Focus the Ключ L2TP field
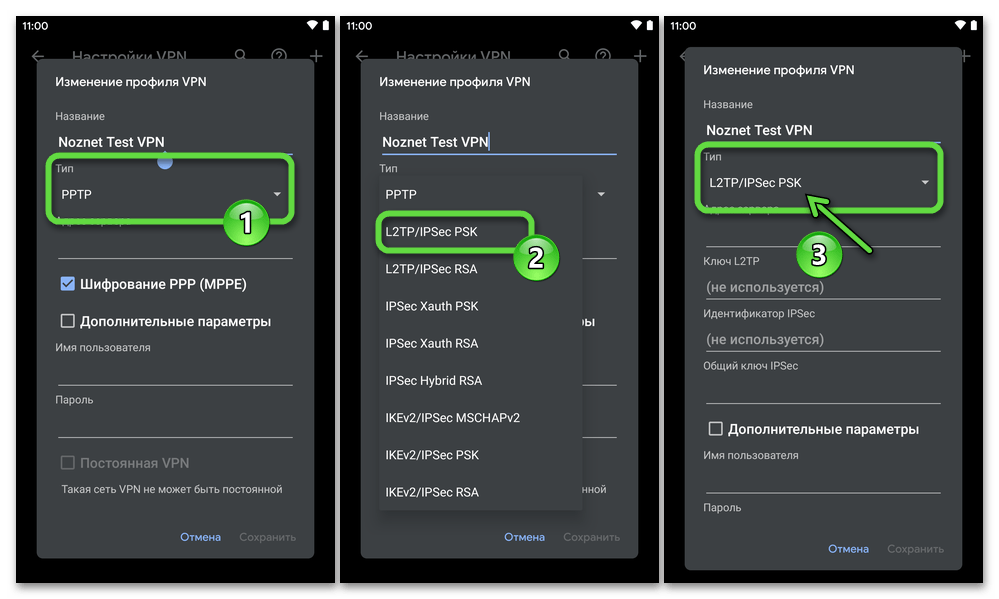Viewport: 999px width, 599px height. tap(823, 287)
